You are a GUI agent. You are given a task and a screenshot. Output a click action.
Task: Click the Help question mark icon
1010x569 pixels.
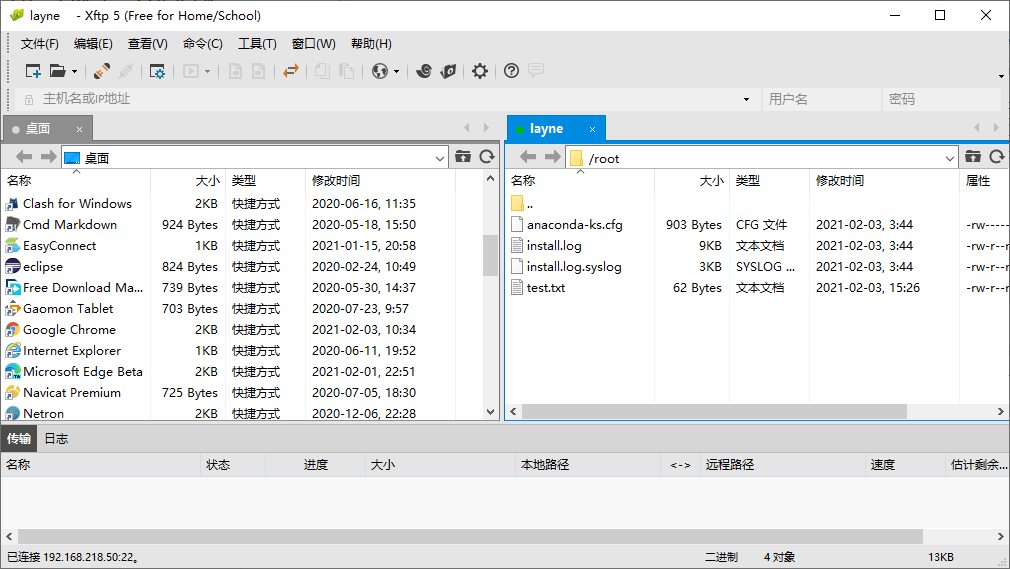point(511,71)
